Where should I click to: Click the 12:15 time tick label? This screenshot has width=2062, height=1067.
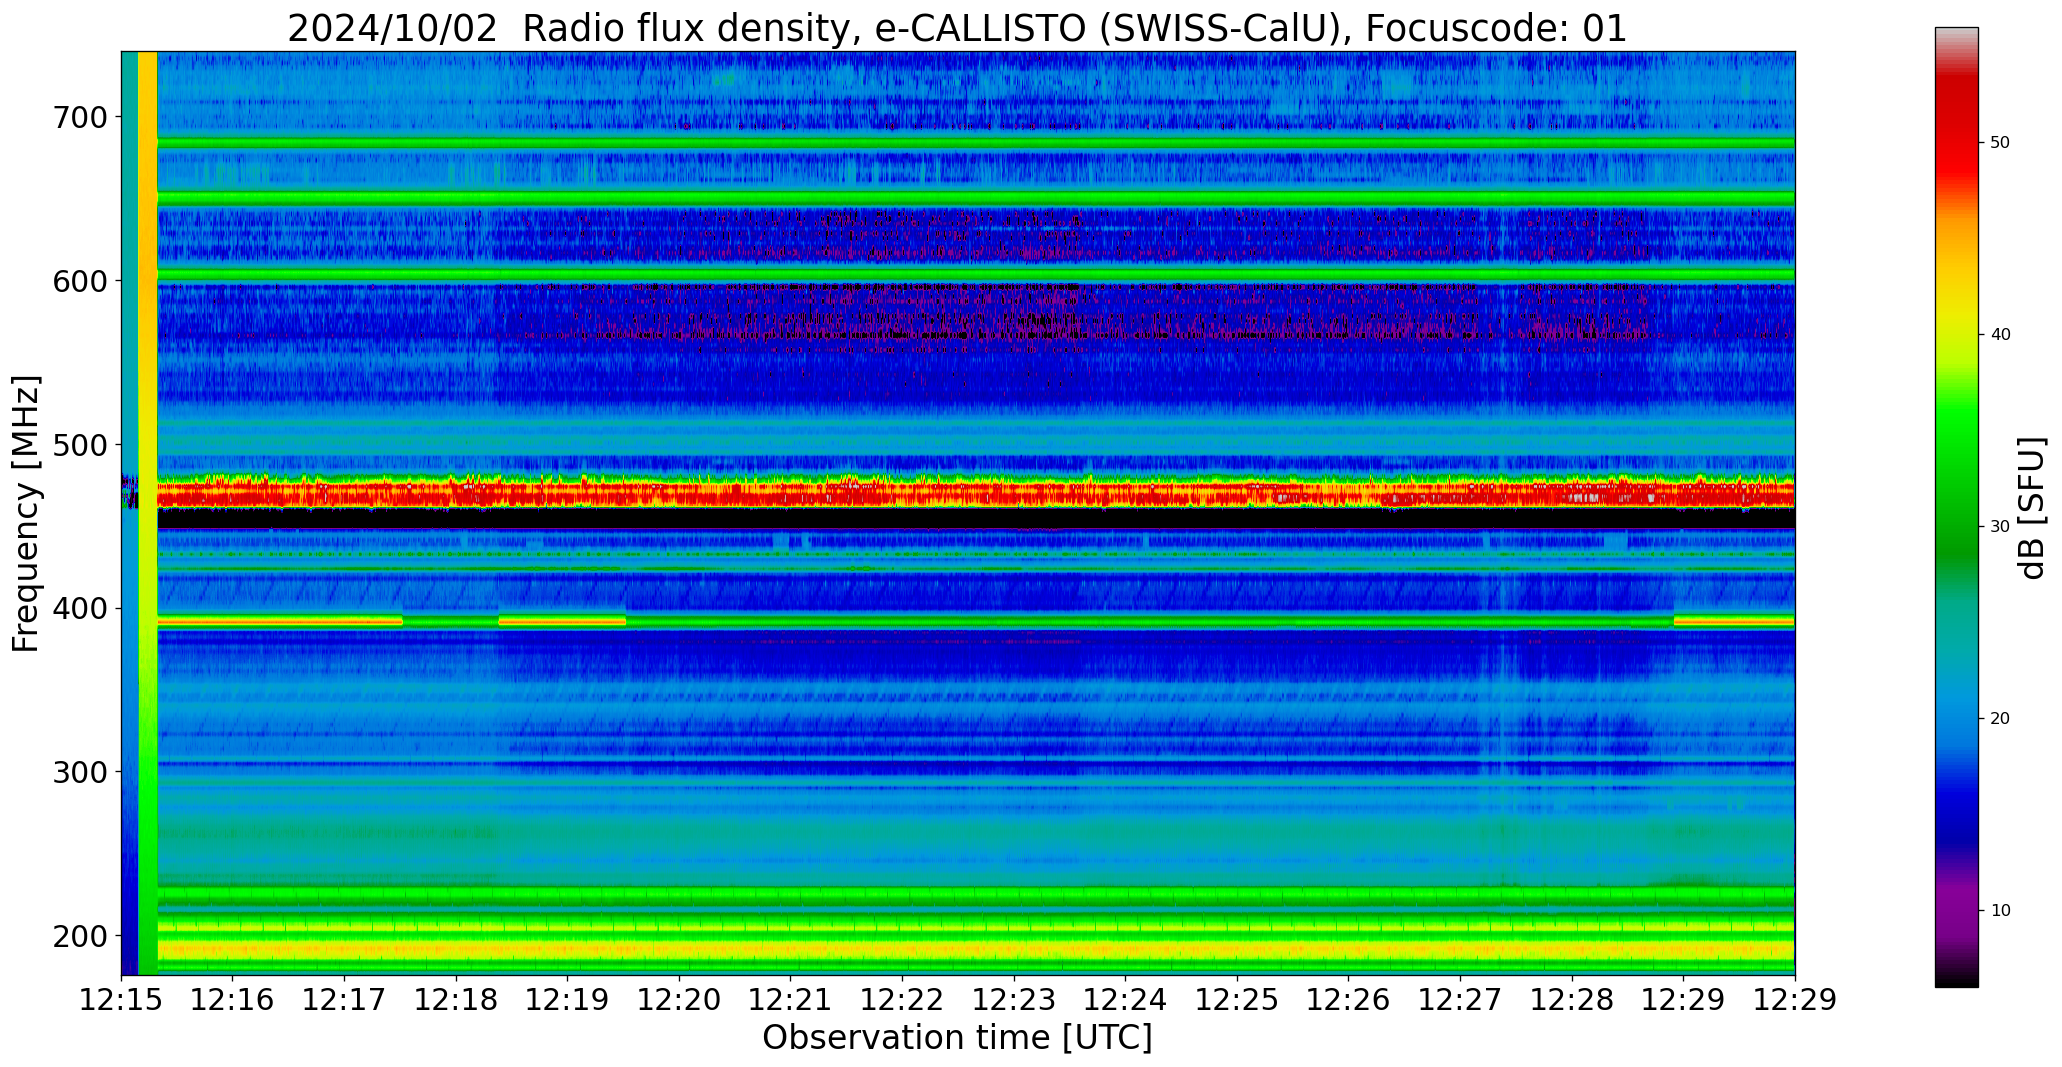pos(121,1000)
